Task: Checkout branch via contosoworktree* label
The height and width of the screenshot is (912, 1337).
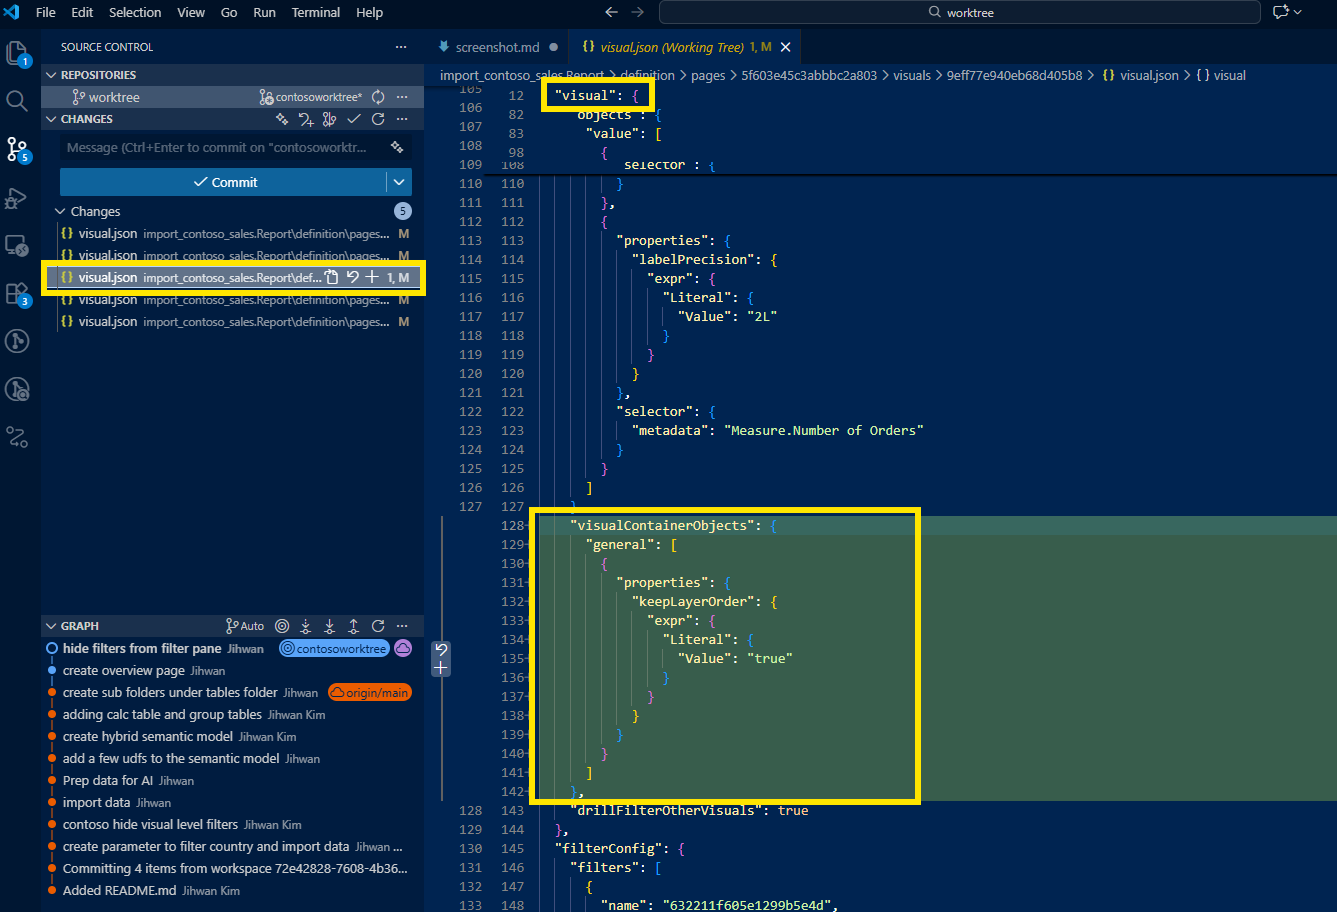Action: 311,97
